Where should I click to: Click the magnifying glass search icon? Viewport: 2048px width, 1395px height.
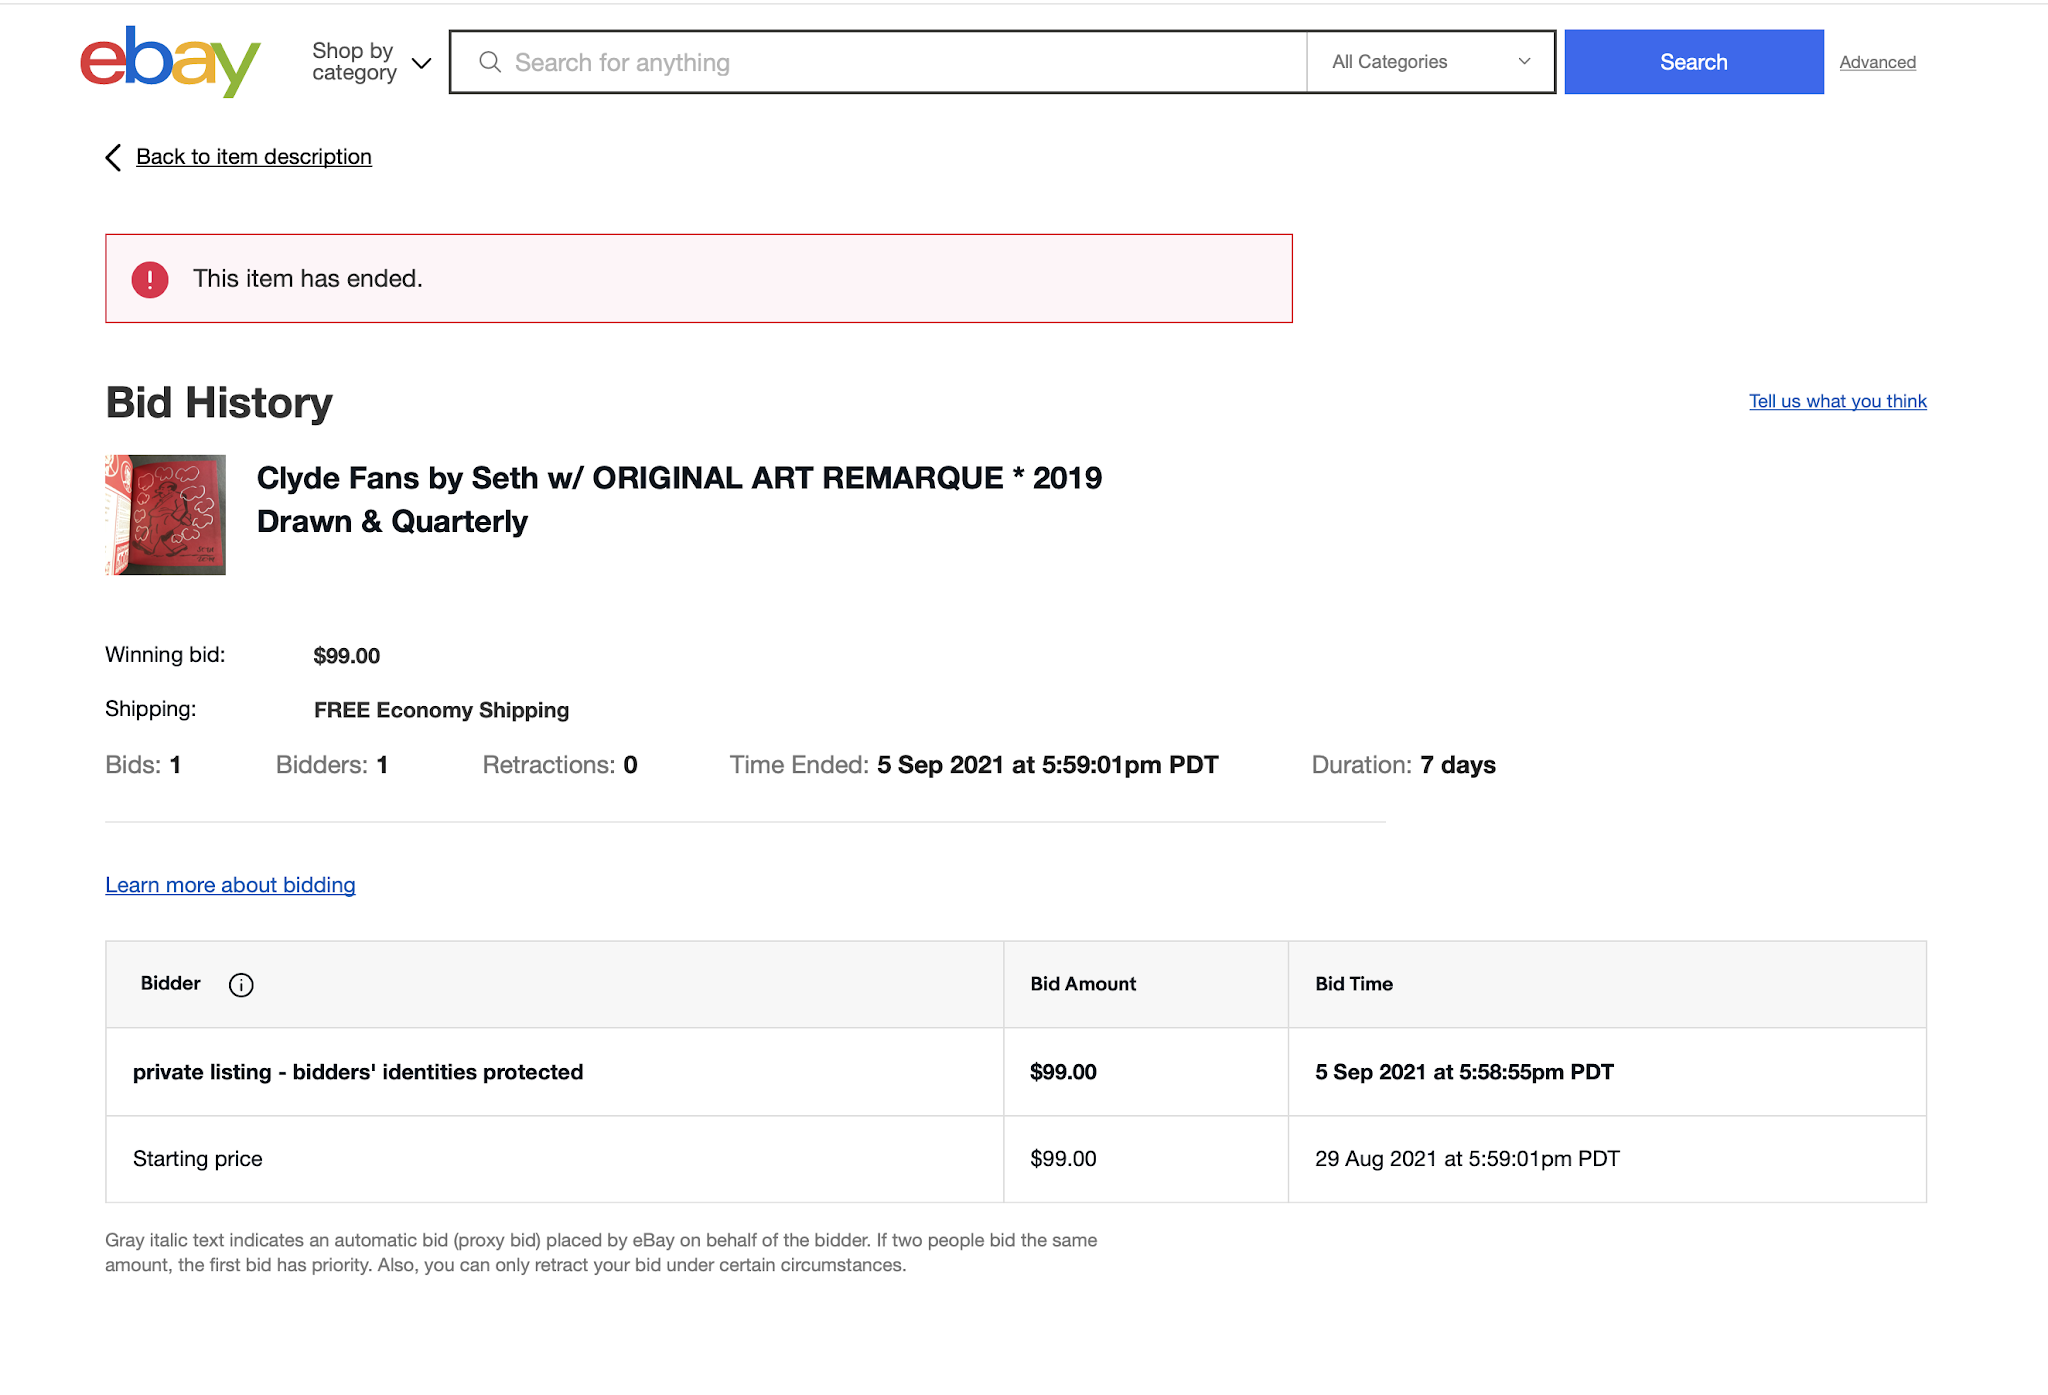coord(490,62)
